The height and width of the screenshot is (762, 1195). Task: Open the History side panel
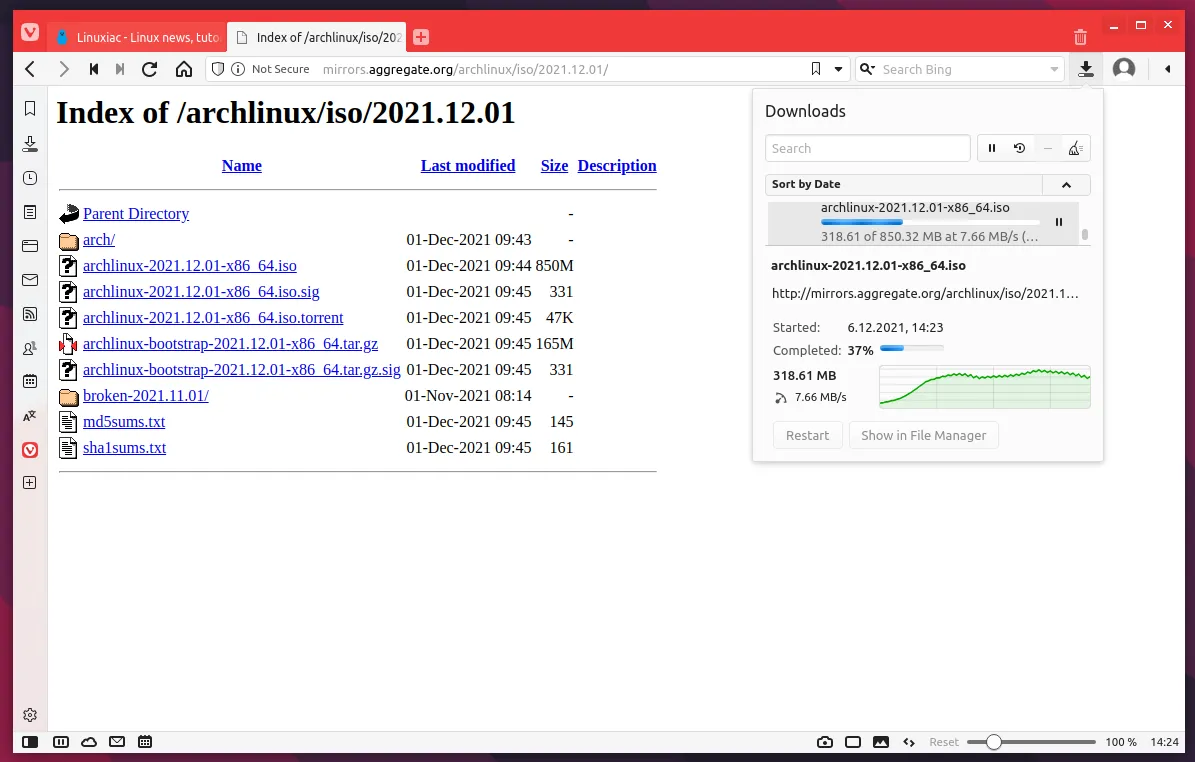[30, 178]
